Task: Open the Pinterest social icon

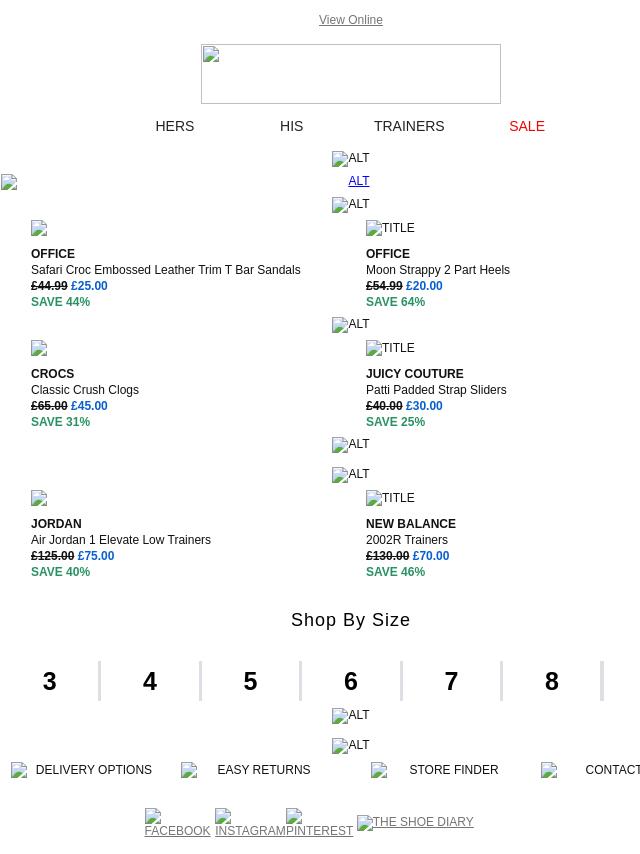Action: pyautogui.click(x=319, y=823)
